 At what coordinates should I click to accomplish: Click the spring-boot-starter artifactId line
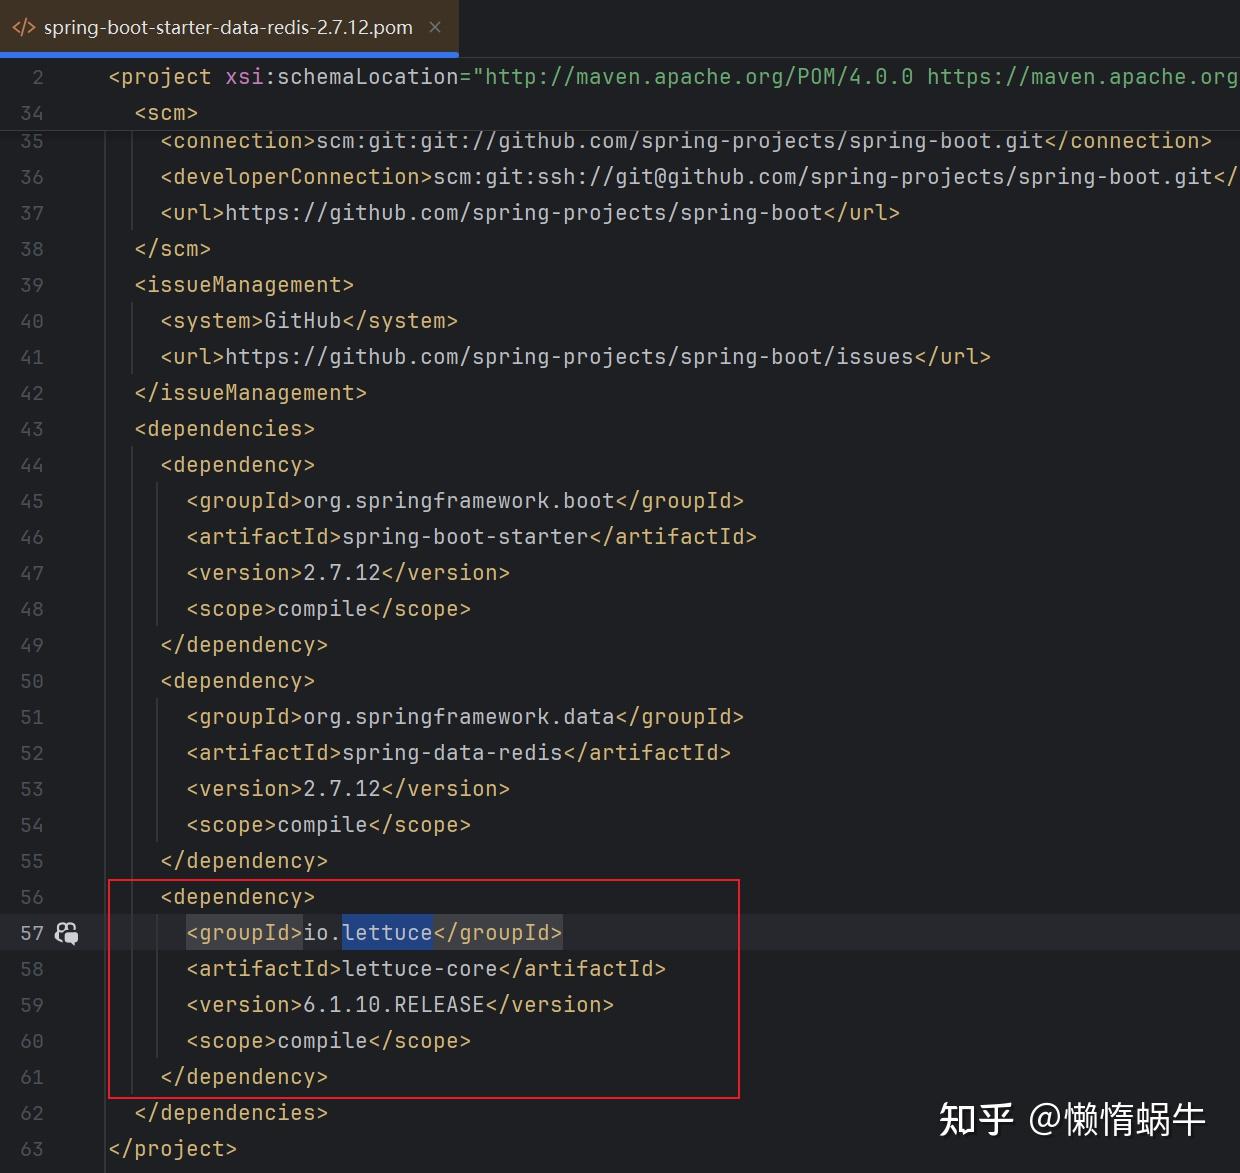(471, 537)
